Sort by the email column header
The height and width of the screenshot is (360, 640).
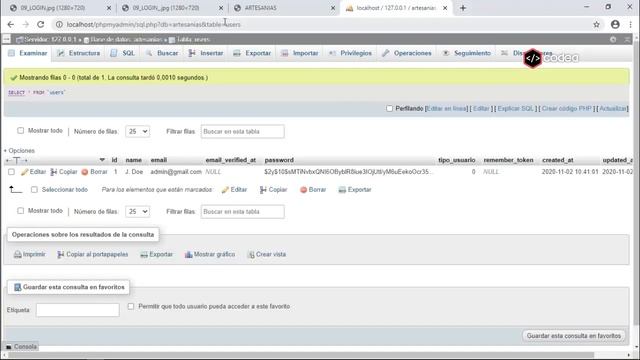coord(159,160)
